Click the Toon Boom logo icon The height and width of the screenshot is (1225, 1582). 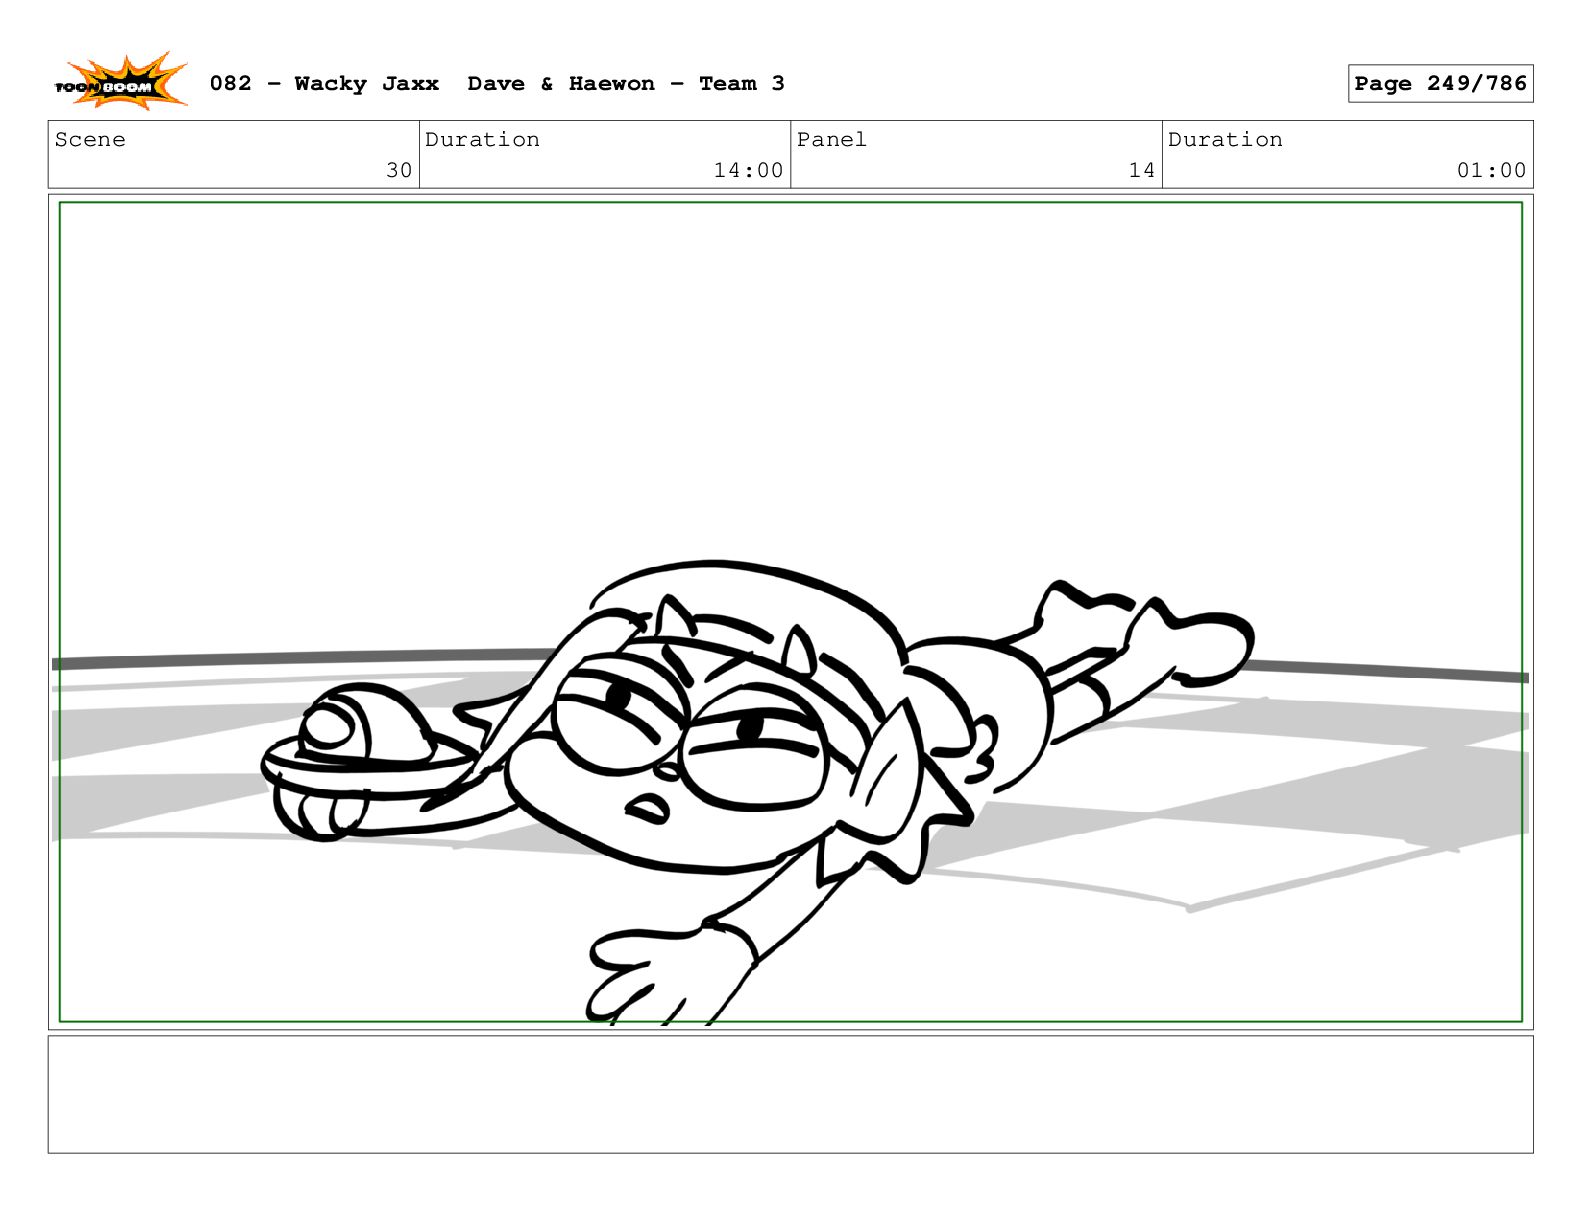tap(120, 82)
